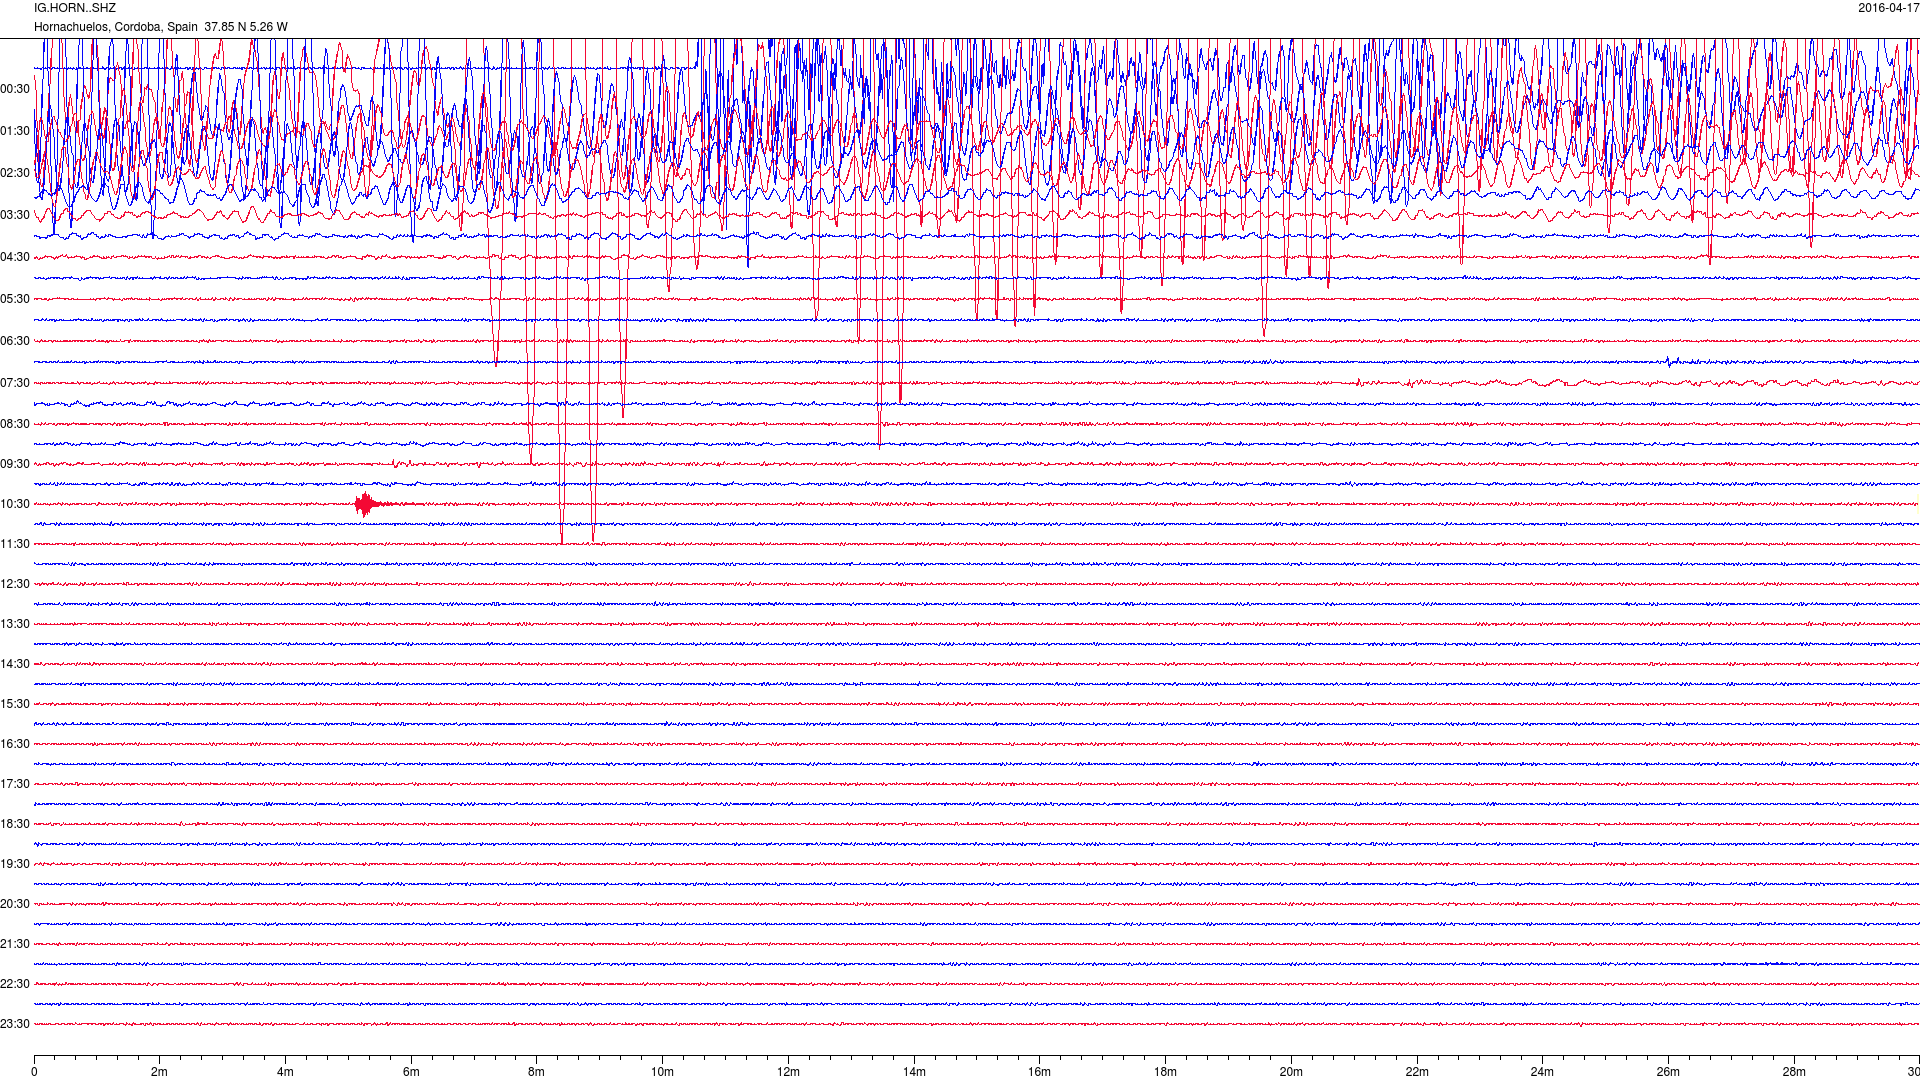Viewport: 1920px width, 1080px height.
Task: Click the 11:30 time label
Action: click(15, 544)
